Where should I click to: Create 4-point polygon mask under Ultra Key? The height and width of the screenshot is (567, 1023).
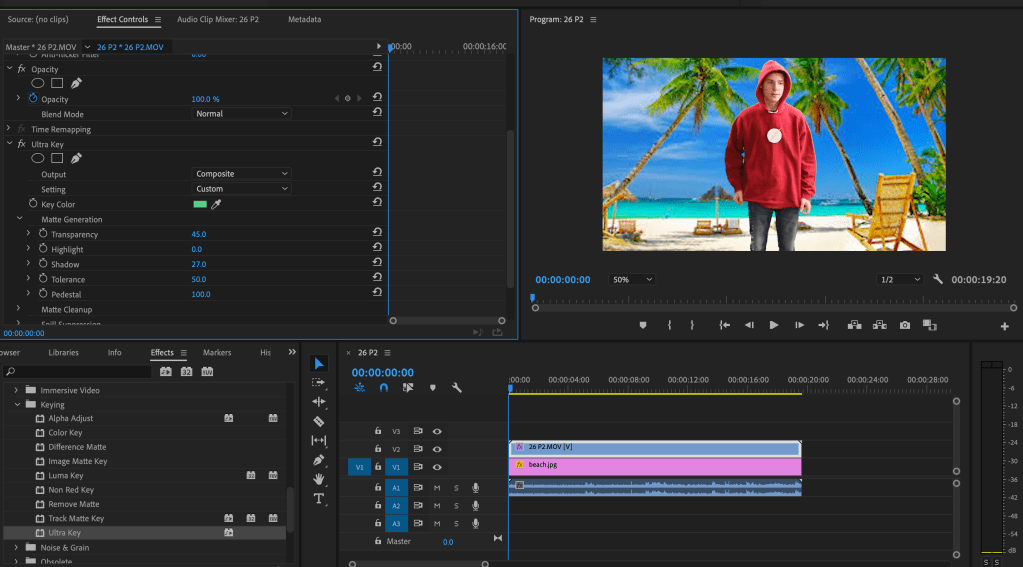pos(57,159)
